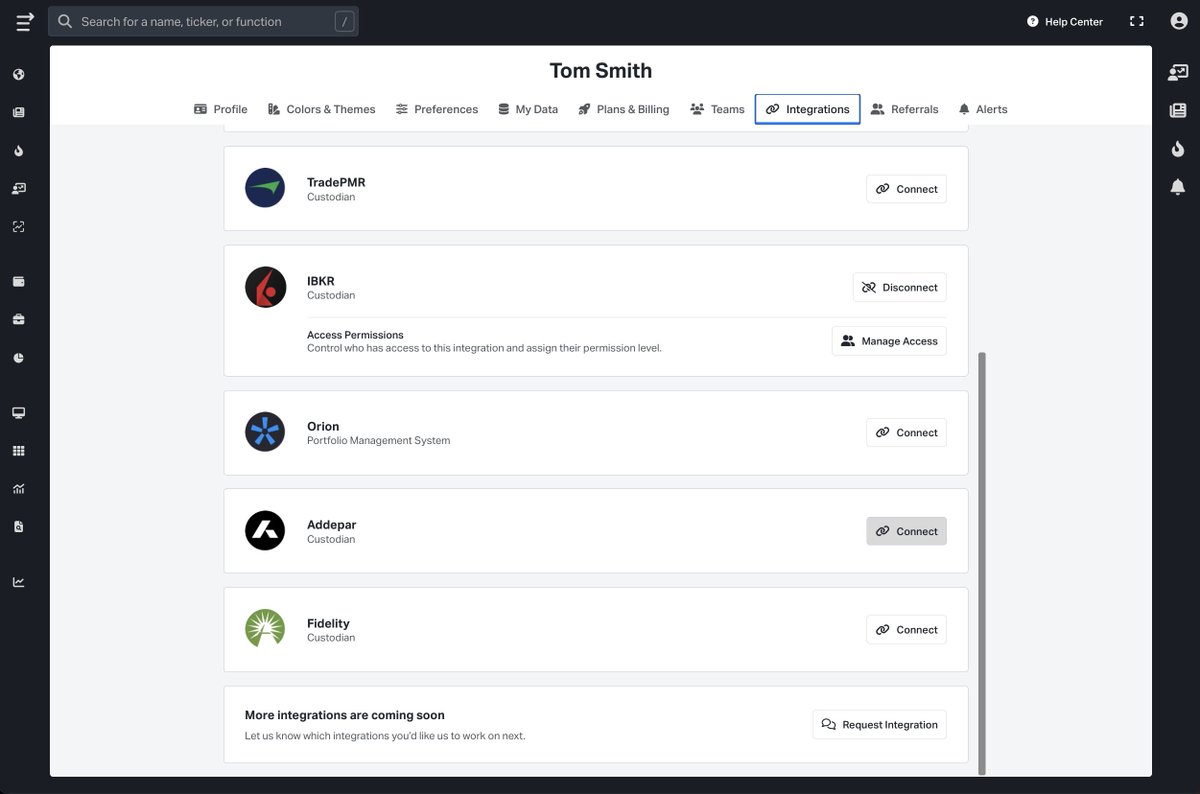This screenshot has width=1200, height=794.
Task: Expand the sidebar with the arrows toggle top left
Action: tap(24, 21)
